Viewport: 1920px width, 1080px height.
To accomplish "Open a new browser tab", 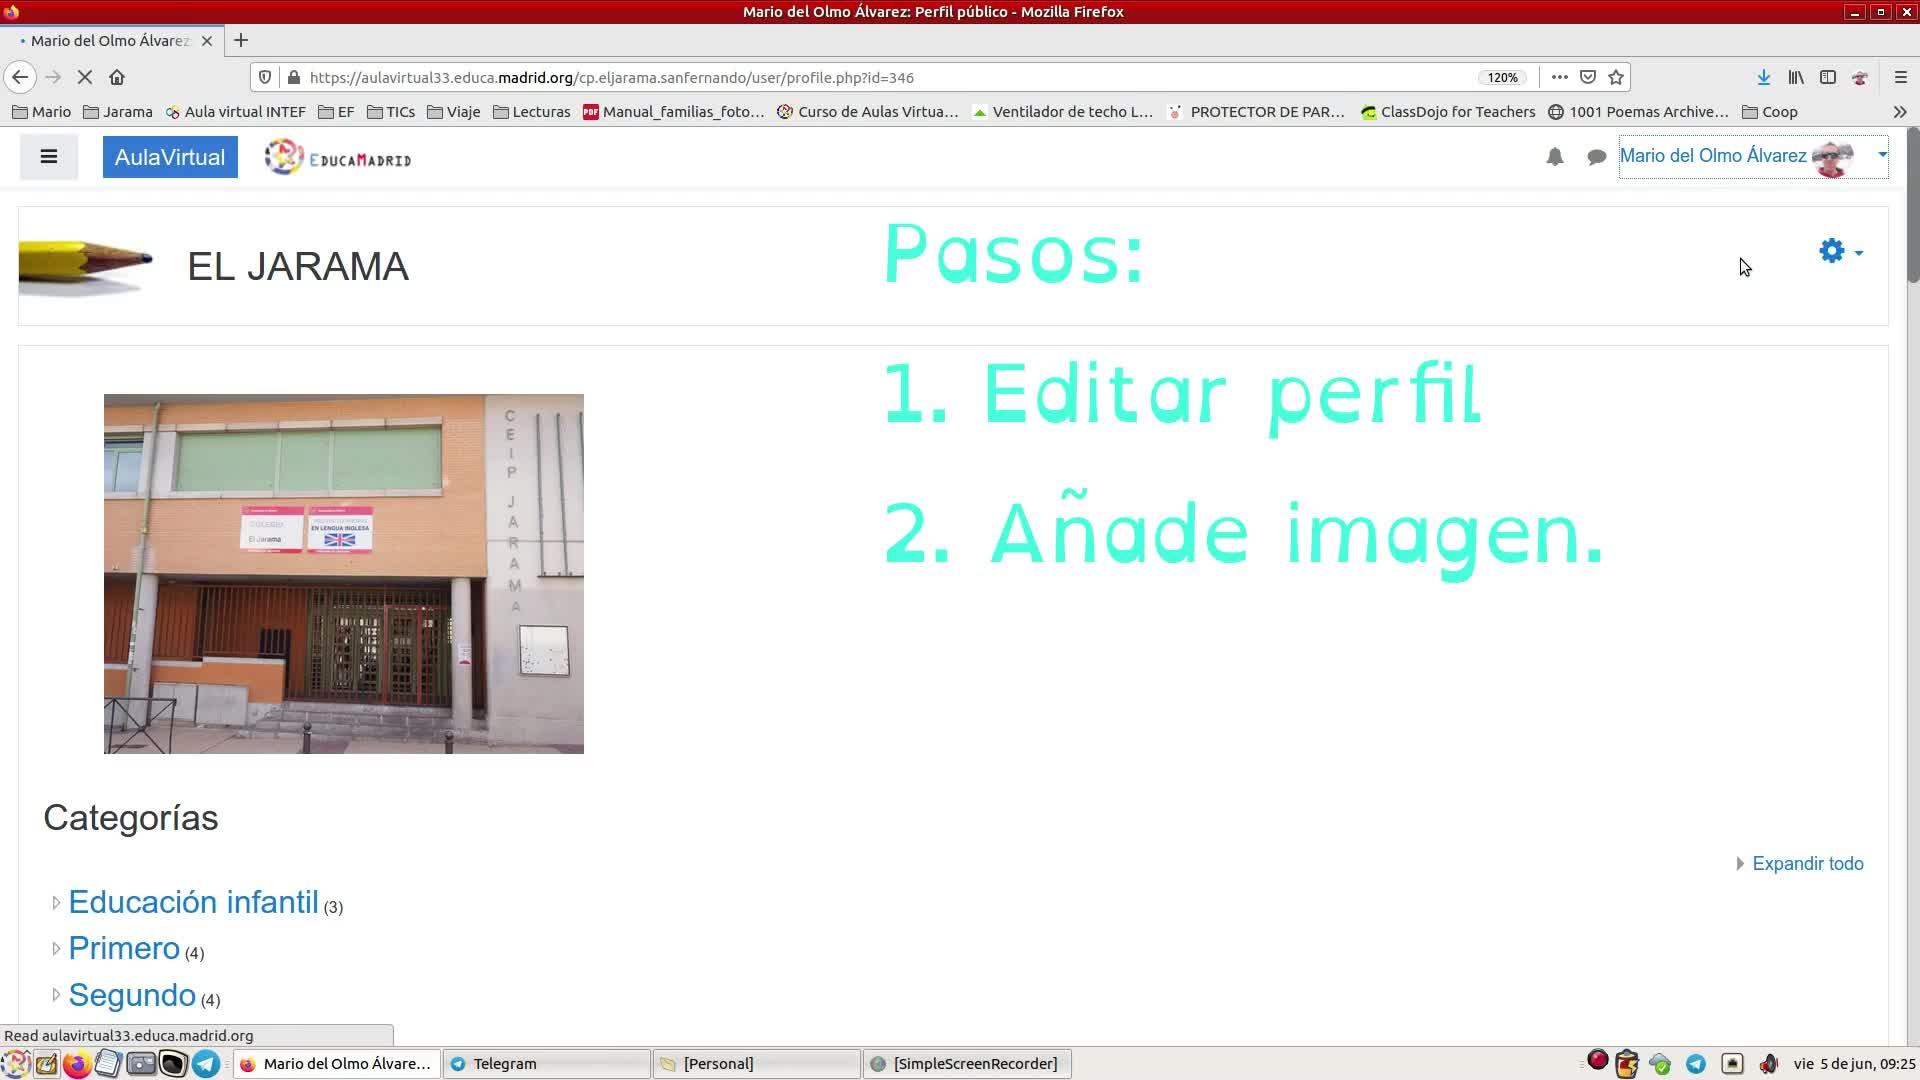I will coord(241,41).
